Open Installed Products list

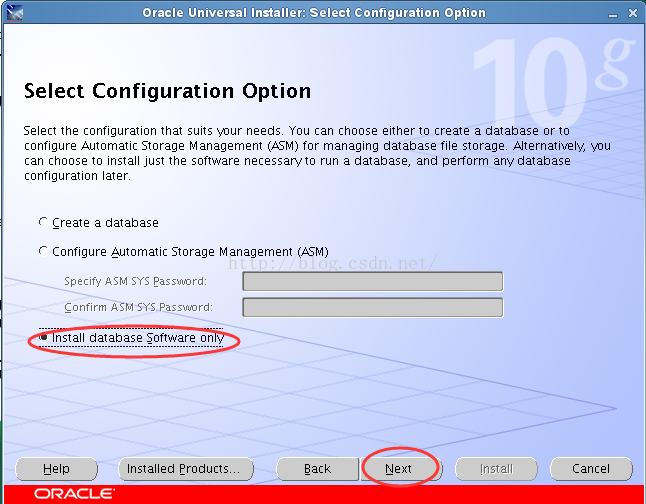(x=186, y=469)
